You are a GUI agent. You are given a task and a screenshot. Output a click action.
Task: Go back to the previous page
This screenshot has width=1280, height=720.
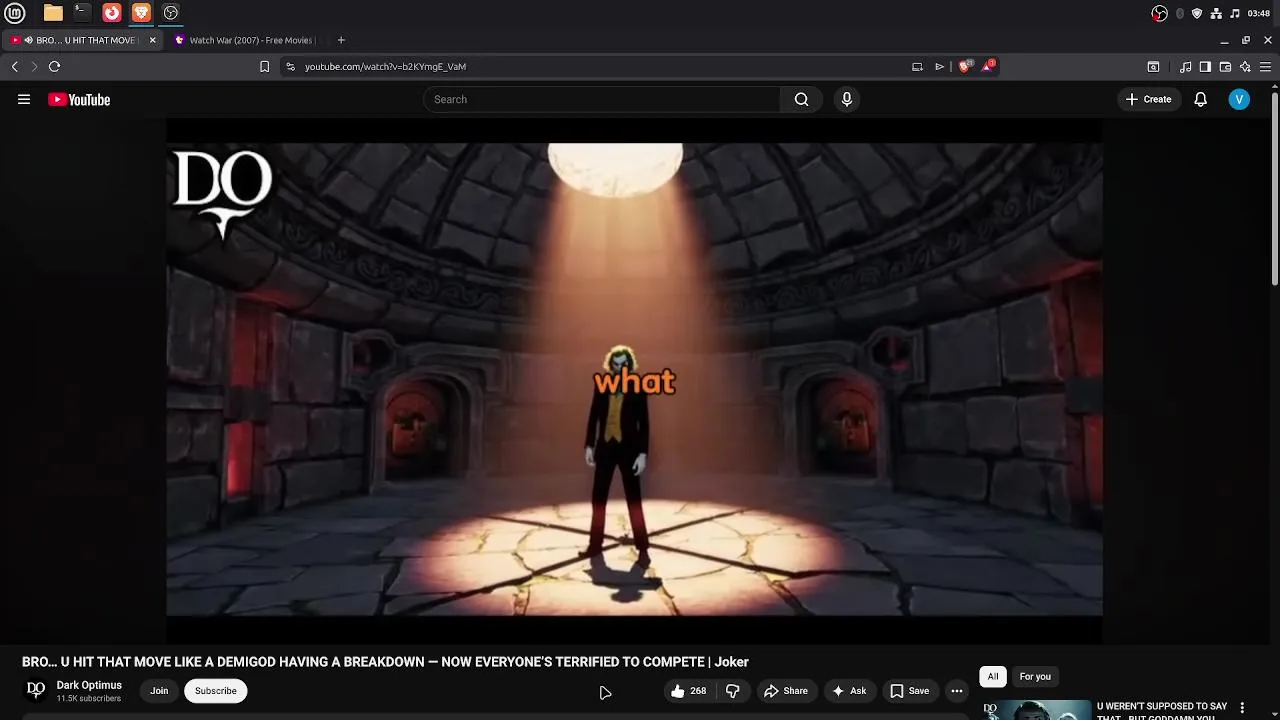coord(14,66)
